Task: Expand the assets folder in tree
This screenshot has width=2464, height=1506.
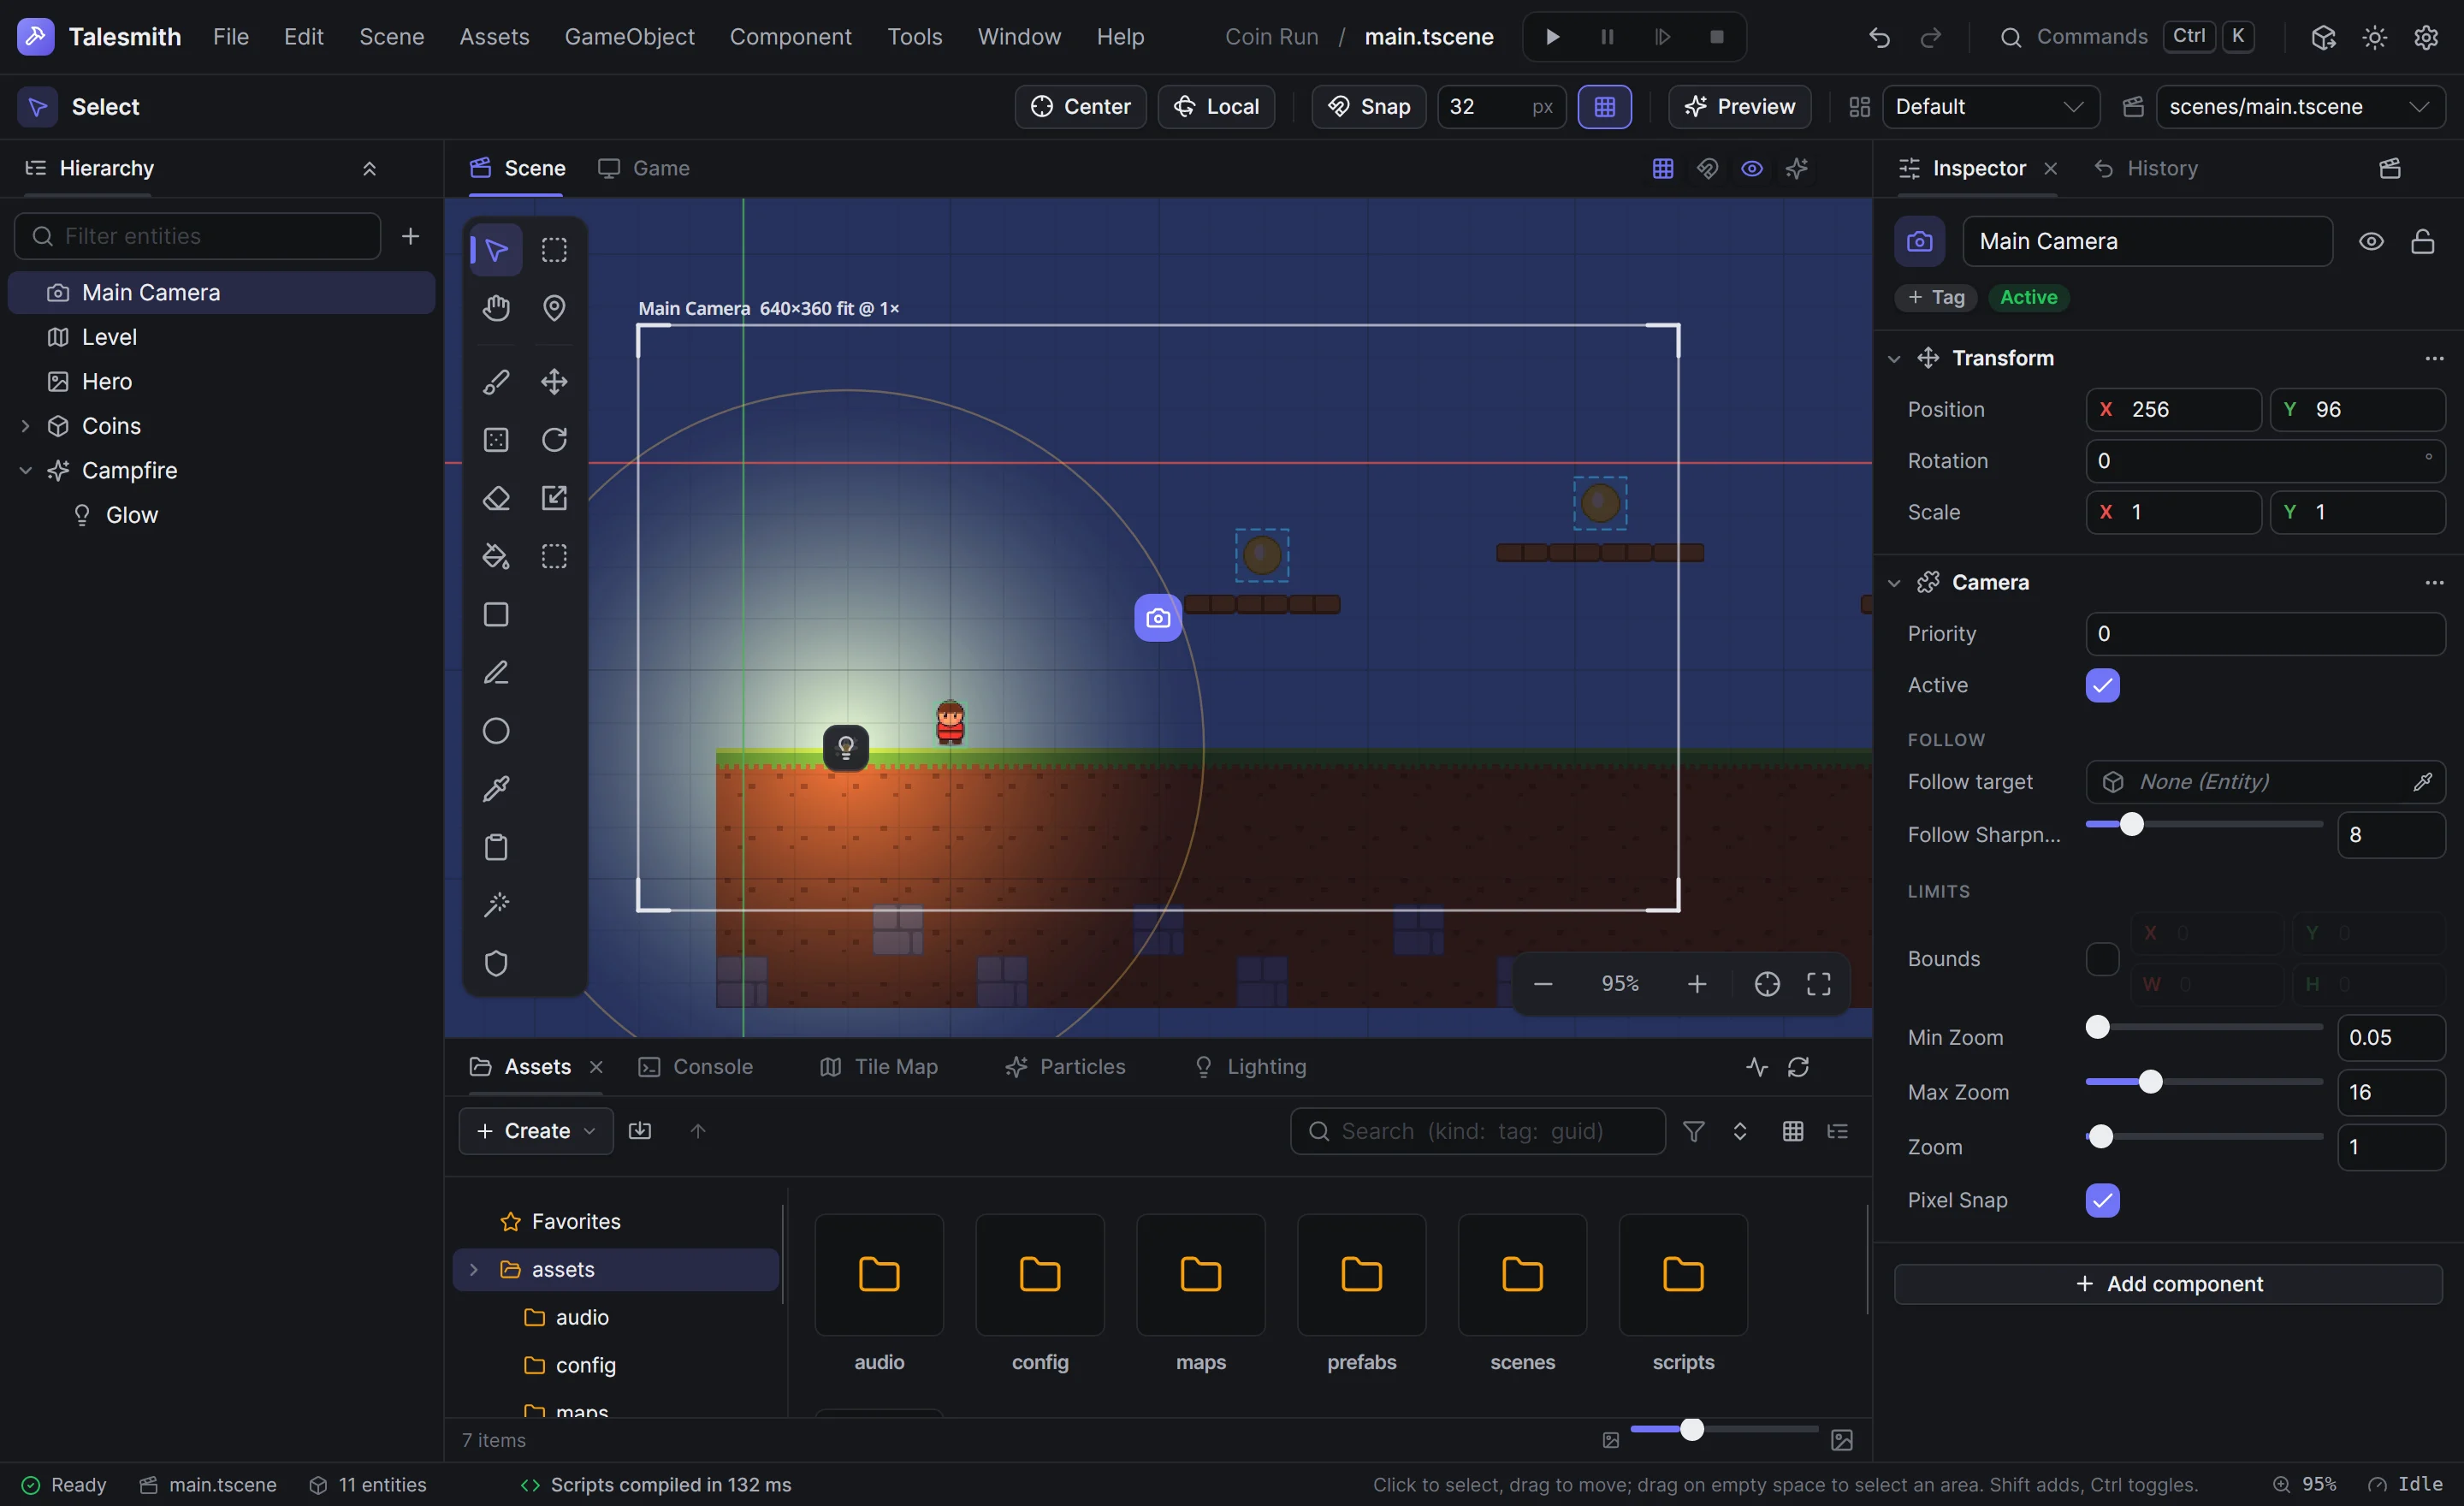Action: pos(474,1269)
